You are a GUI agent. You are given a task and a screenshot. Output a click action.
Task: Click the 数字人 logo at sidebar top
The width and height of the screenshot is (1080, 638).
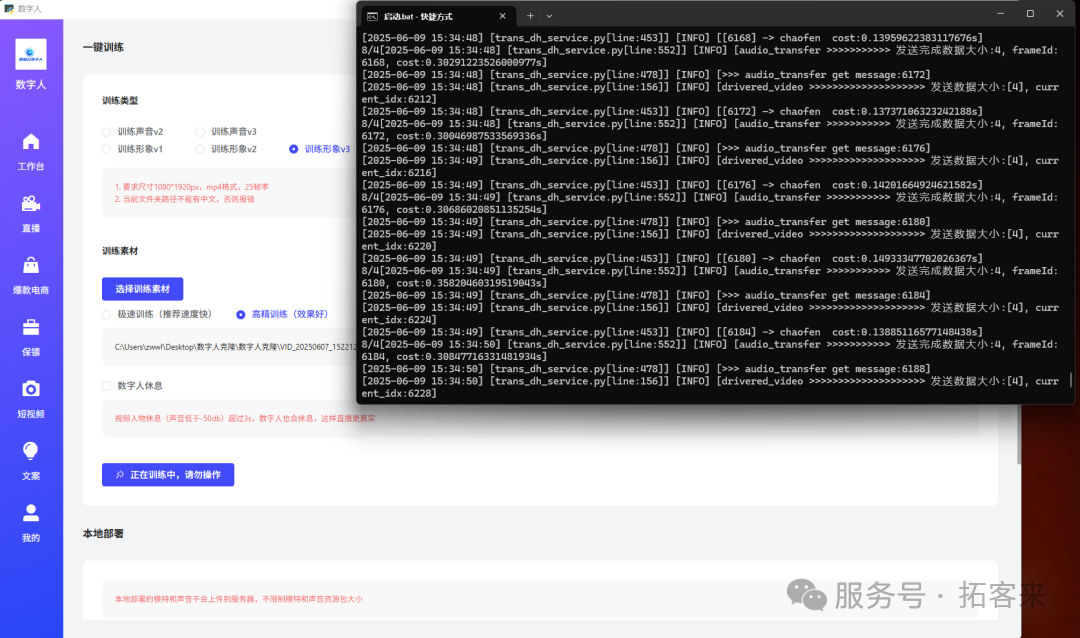tap(31, 55)
